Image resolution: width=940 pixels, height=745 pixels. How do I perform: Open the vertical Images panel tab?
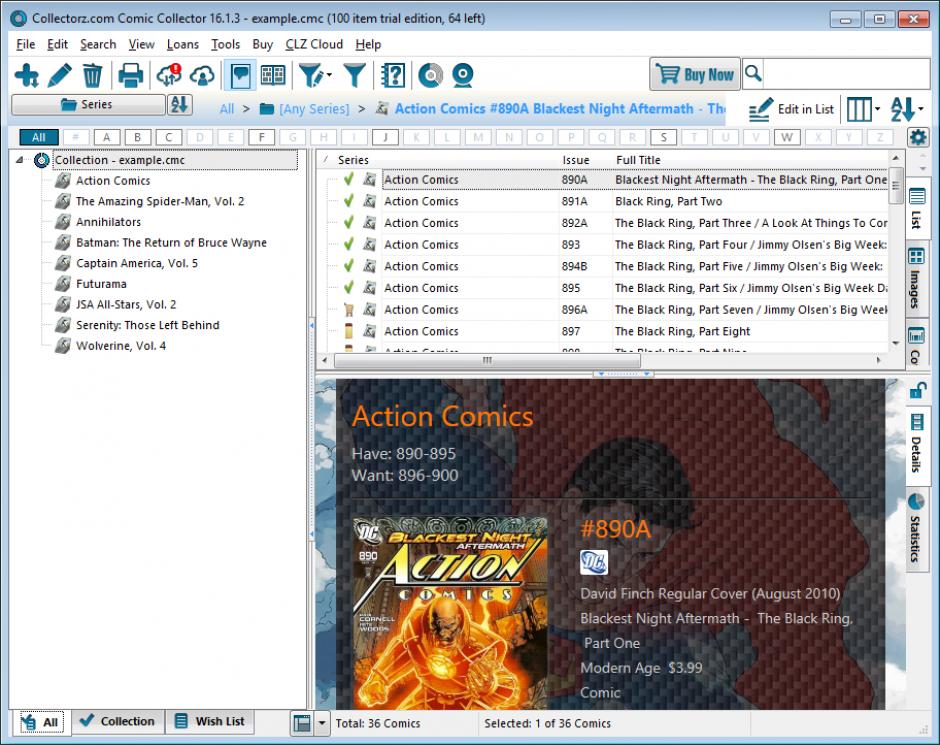(x=916, y=279)
